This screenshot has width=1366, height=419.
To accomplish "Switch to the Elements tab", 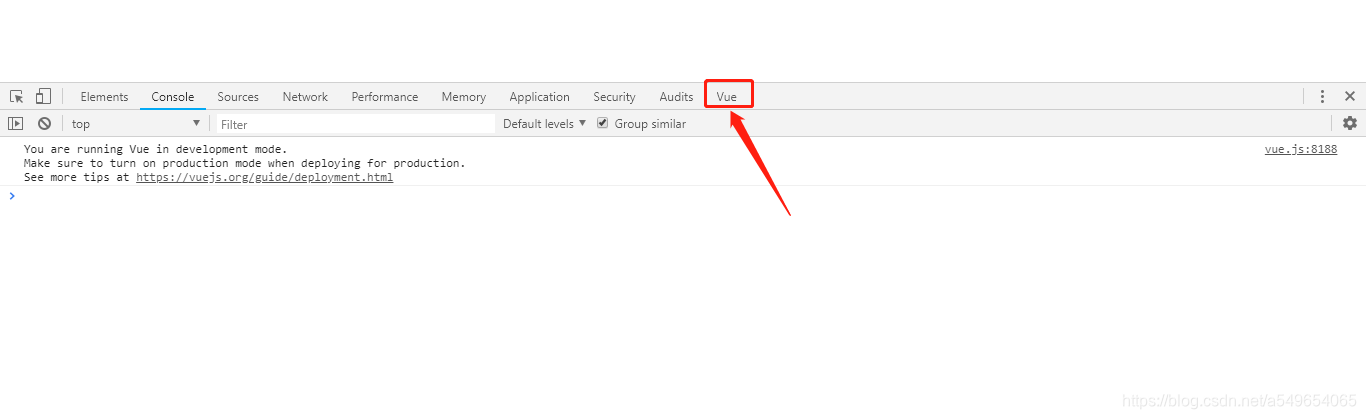I will click(104, 97).
